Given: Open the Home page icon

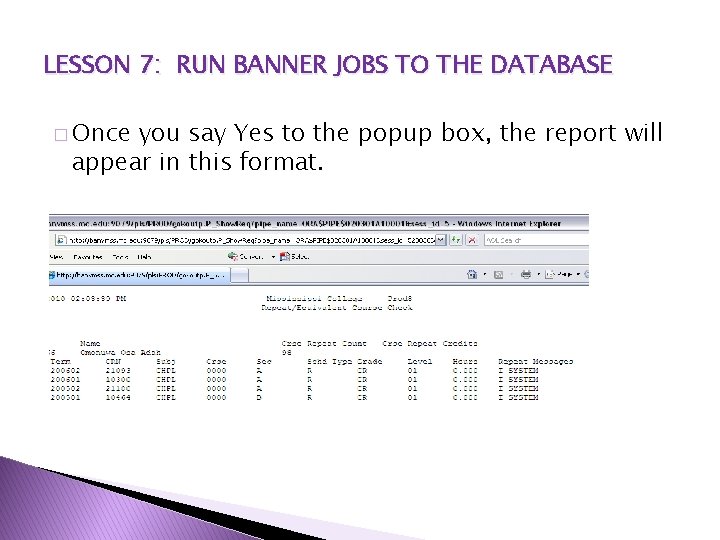Looking at the screenshot, I should (x=472, y=275).
